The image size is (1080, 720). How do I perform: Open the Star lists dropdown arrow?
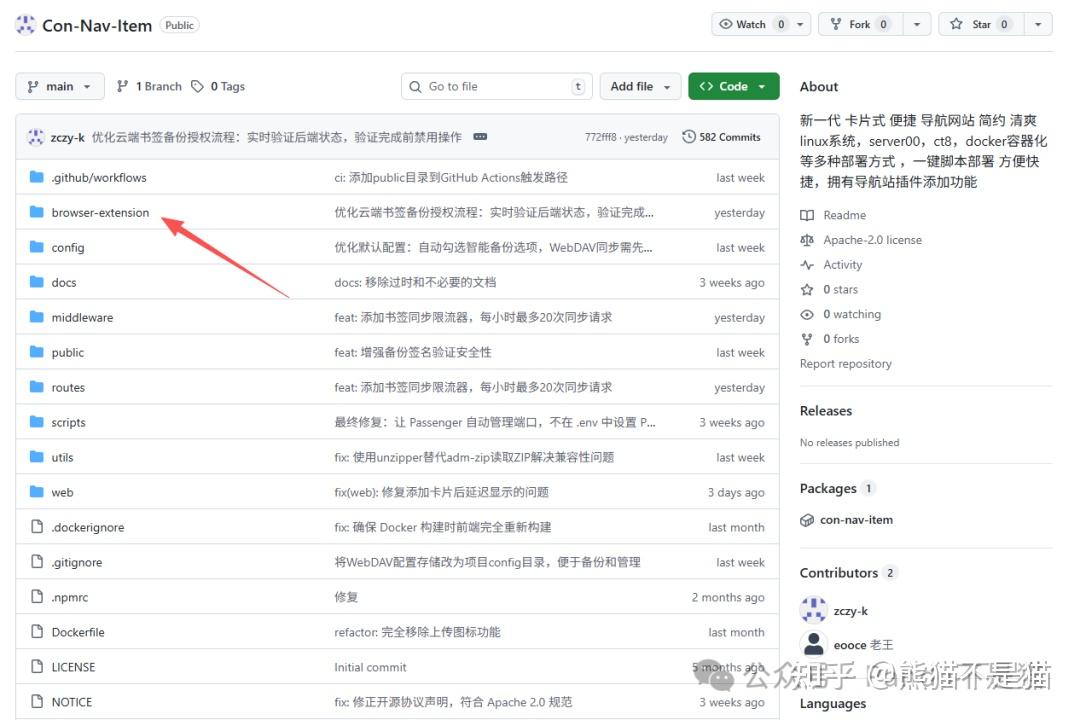pyautogui.click(x=1037, y=24)
